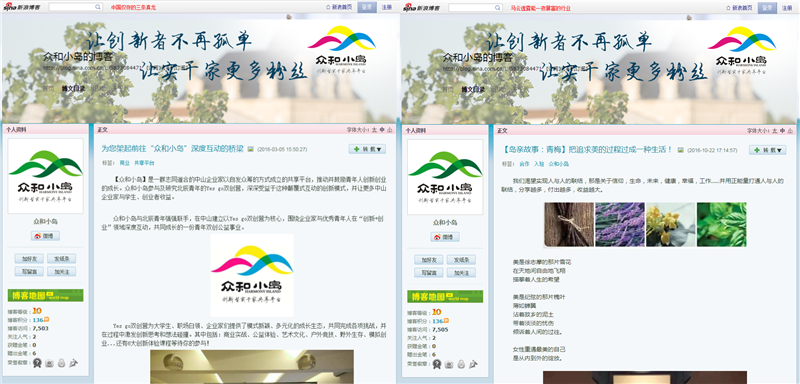
Task: Click 加关注 button in right profile
Action: tap(461, 273)
